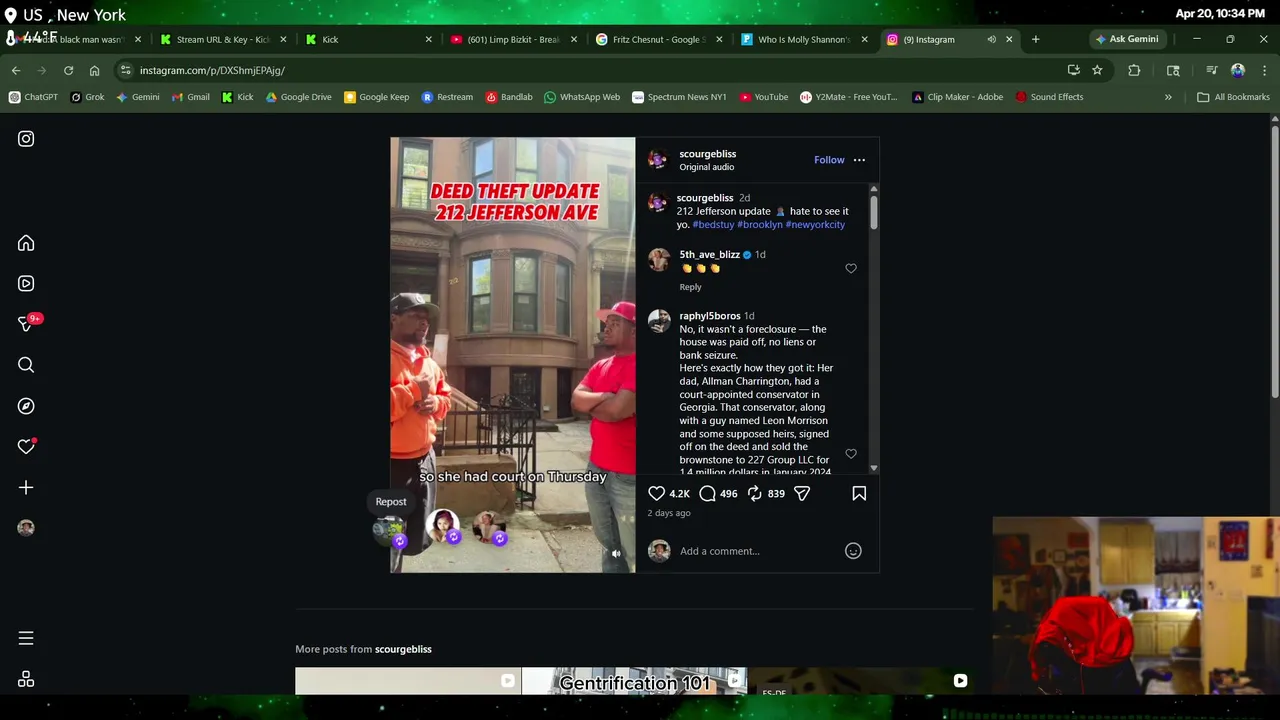Viewport: 1280px width, 720px height.
Task: Like the 5th_ave_blizz comment
Action: coord(851,268)
